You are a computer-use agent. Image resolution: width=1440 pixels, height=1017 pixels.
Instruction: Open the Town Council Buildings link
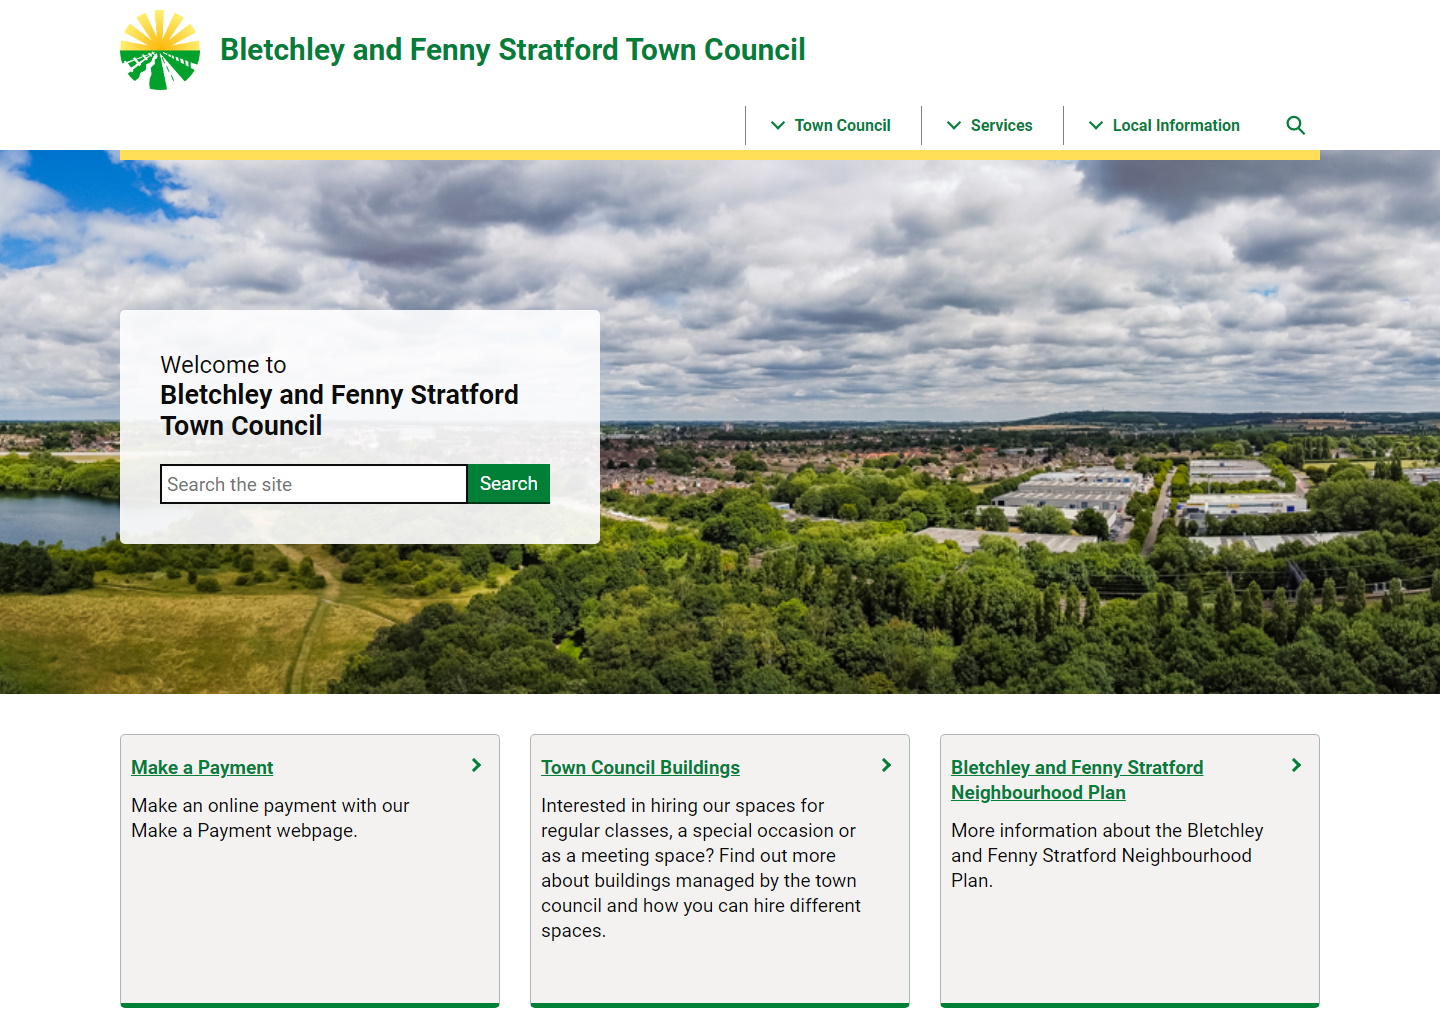640,767
